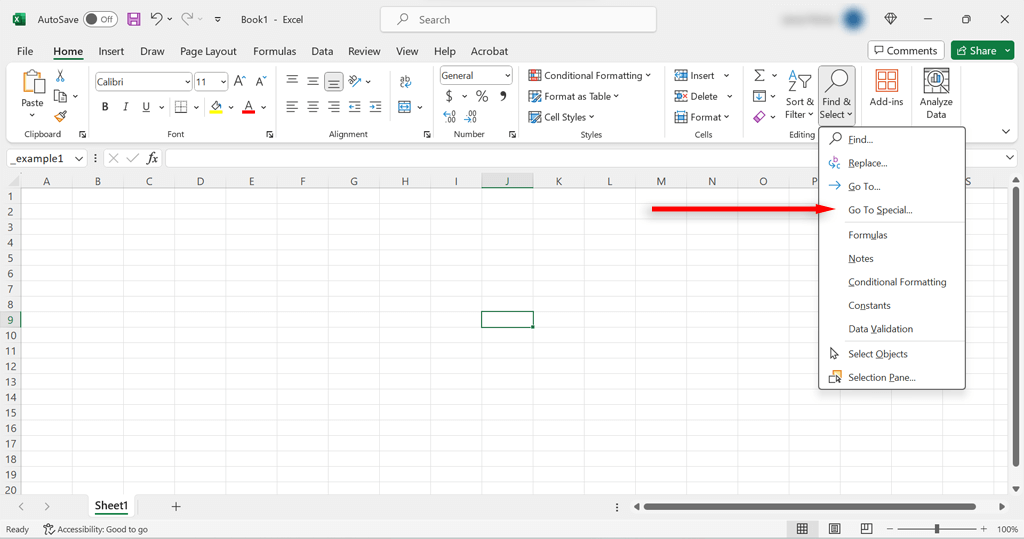
Task: Click the zoom slider handle
Action: pyautogui.click(x=937, y=529)
